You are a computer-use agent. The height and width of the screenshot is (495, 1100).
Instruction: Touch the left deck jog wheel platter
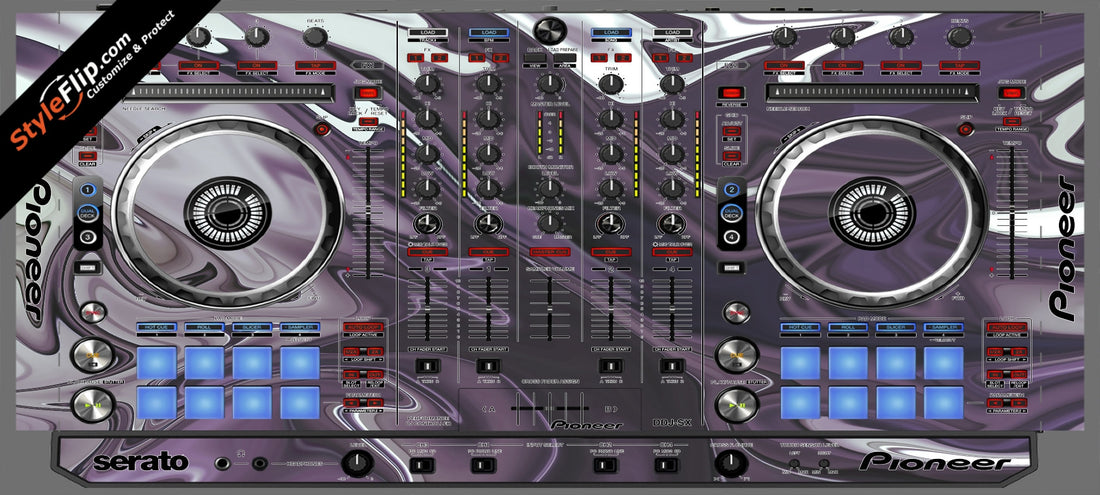tap(228, 212)
